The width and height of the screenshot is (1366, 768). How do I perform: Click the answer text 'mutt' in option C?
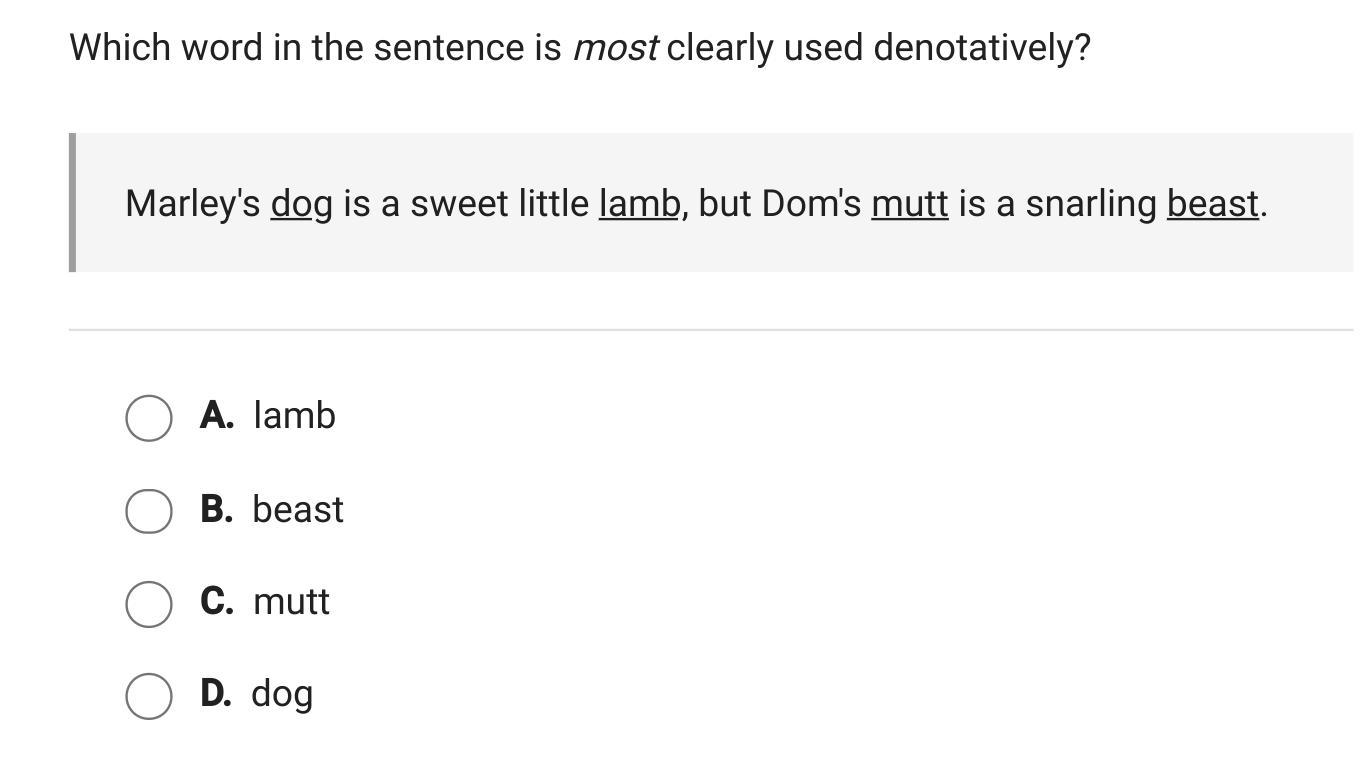[291, 601]
